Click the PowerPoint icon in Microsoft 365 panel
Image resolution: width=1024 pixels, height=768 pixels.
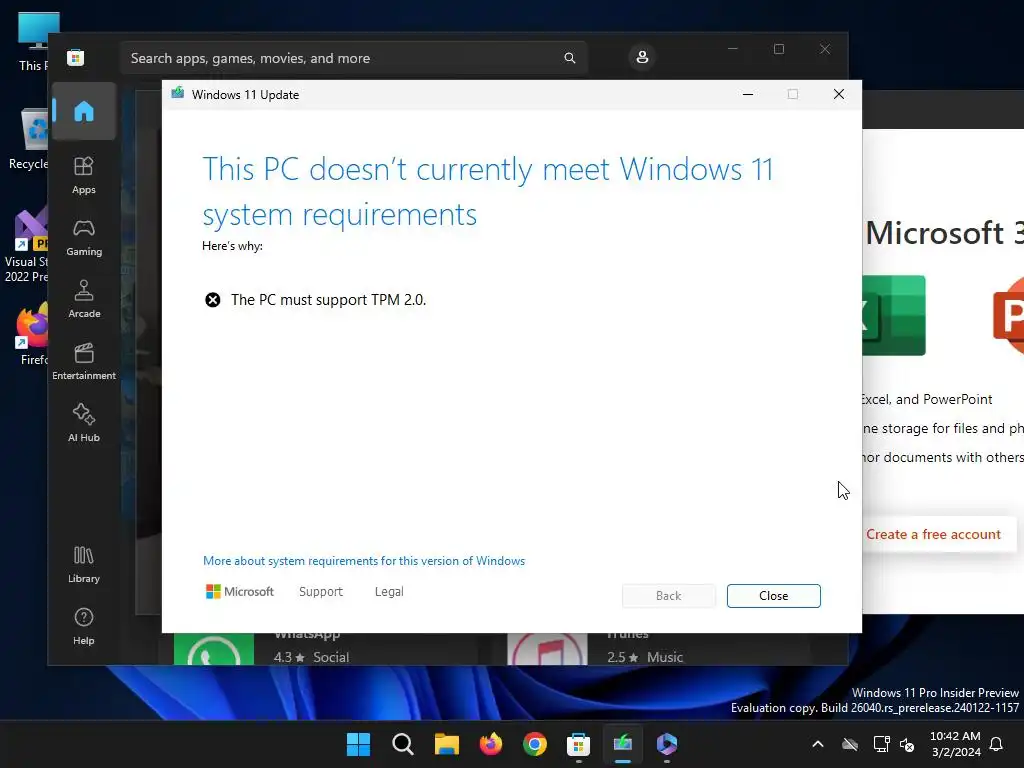click(1008, 316)
